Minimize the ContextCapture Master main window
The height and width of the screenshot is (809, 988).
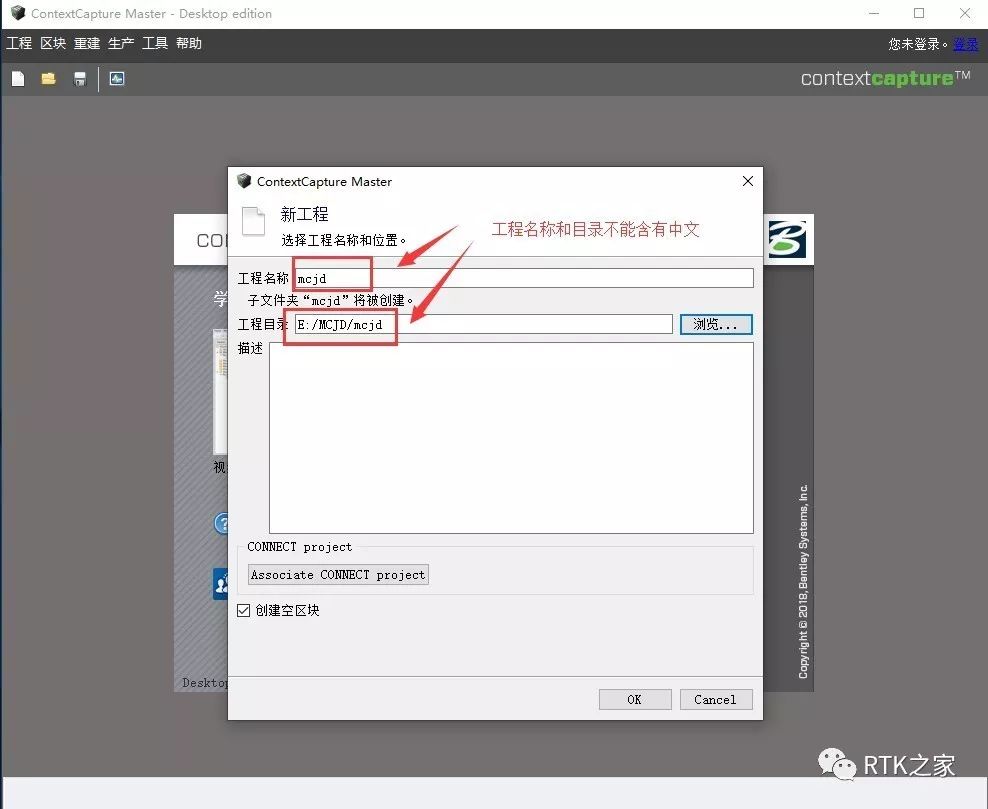click(874, 13)
